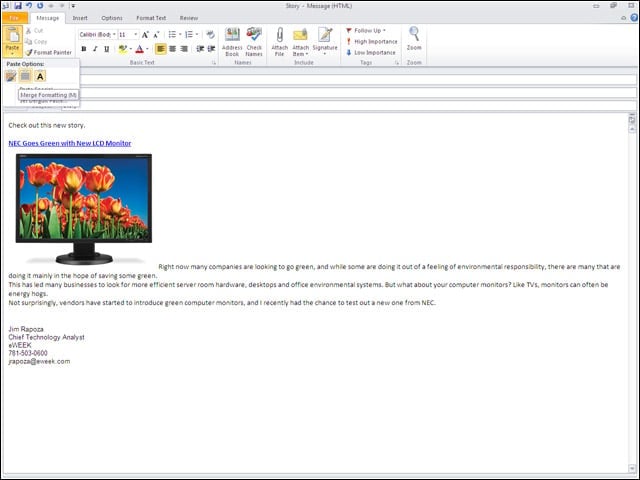Toggle italic formatting
This screenshot has width=640, height=480.
95,49
